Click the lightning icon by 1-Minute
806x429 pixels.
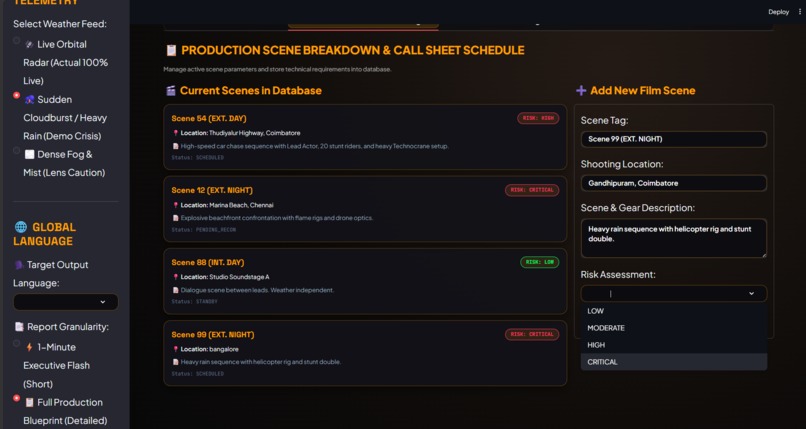tap(30, 347)
